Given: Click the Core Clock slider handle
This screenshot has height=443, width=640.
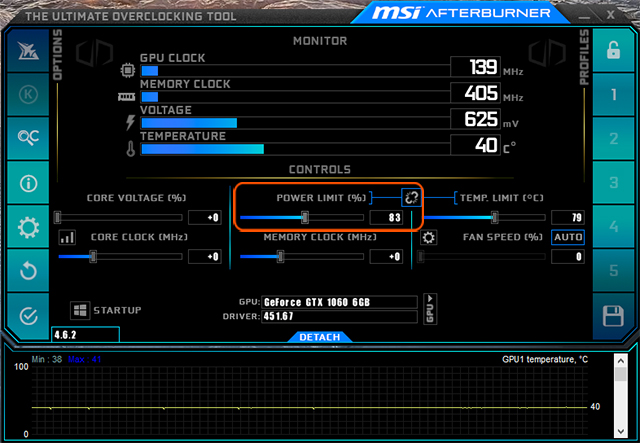Looking at the screenshot, I should coord(93,256).
